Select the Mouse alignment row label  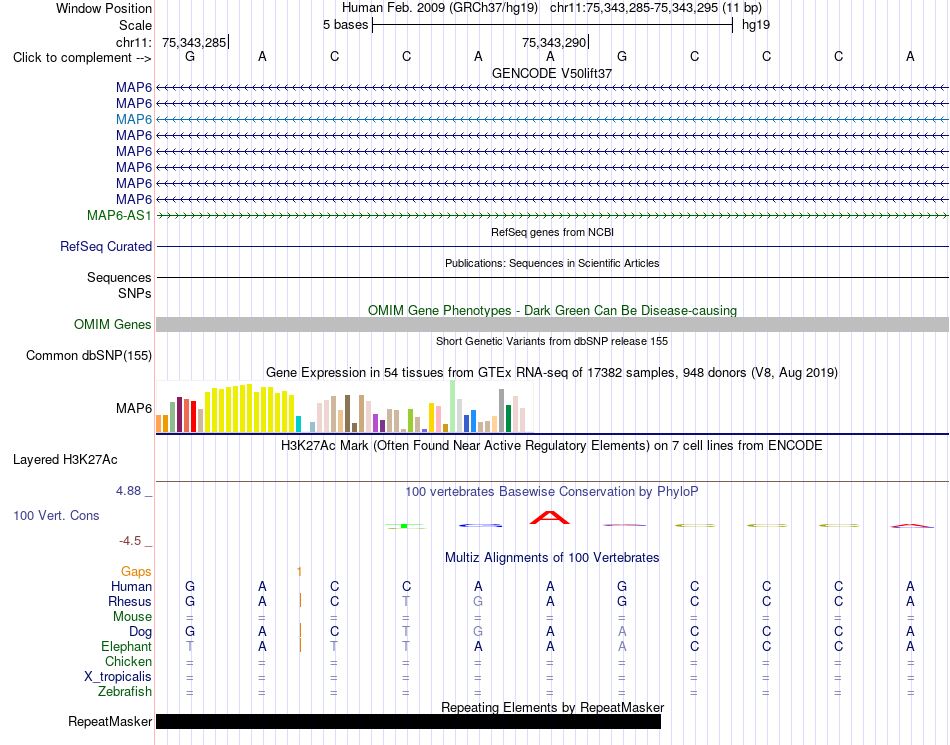coord(132,617)
